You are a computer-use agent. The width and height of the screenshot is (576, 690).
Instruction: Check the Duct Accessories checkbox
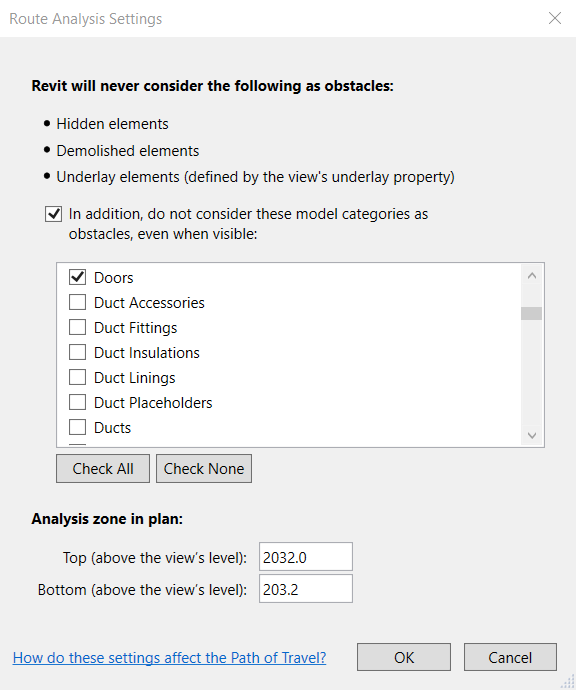point(77,302)
